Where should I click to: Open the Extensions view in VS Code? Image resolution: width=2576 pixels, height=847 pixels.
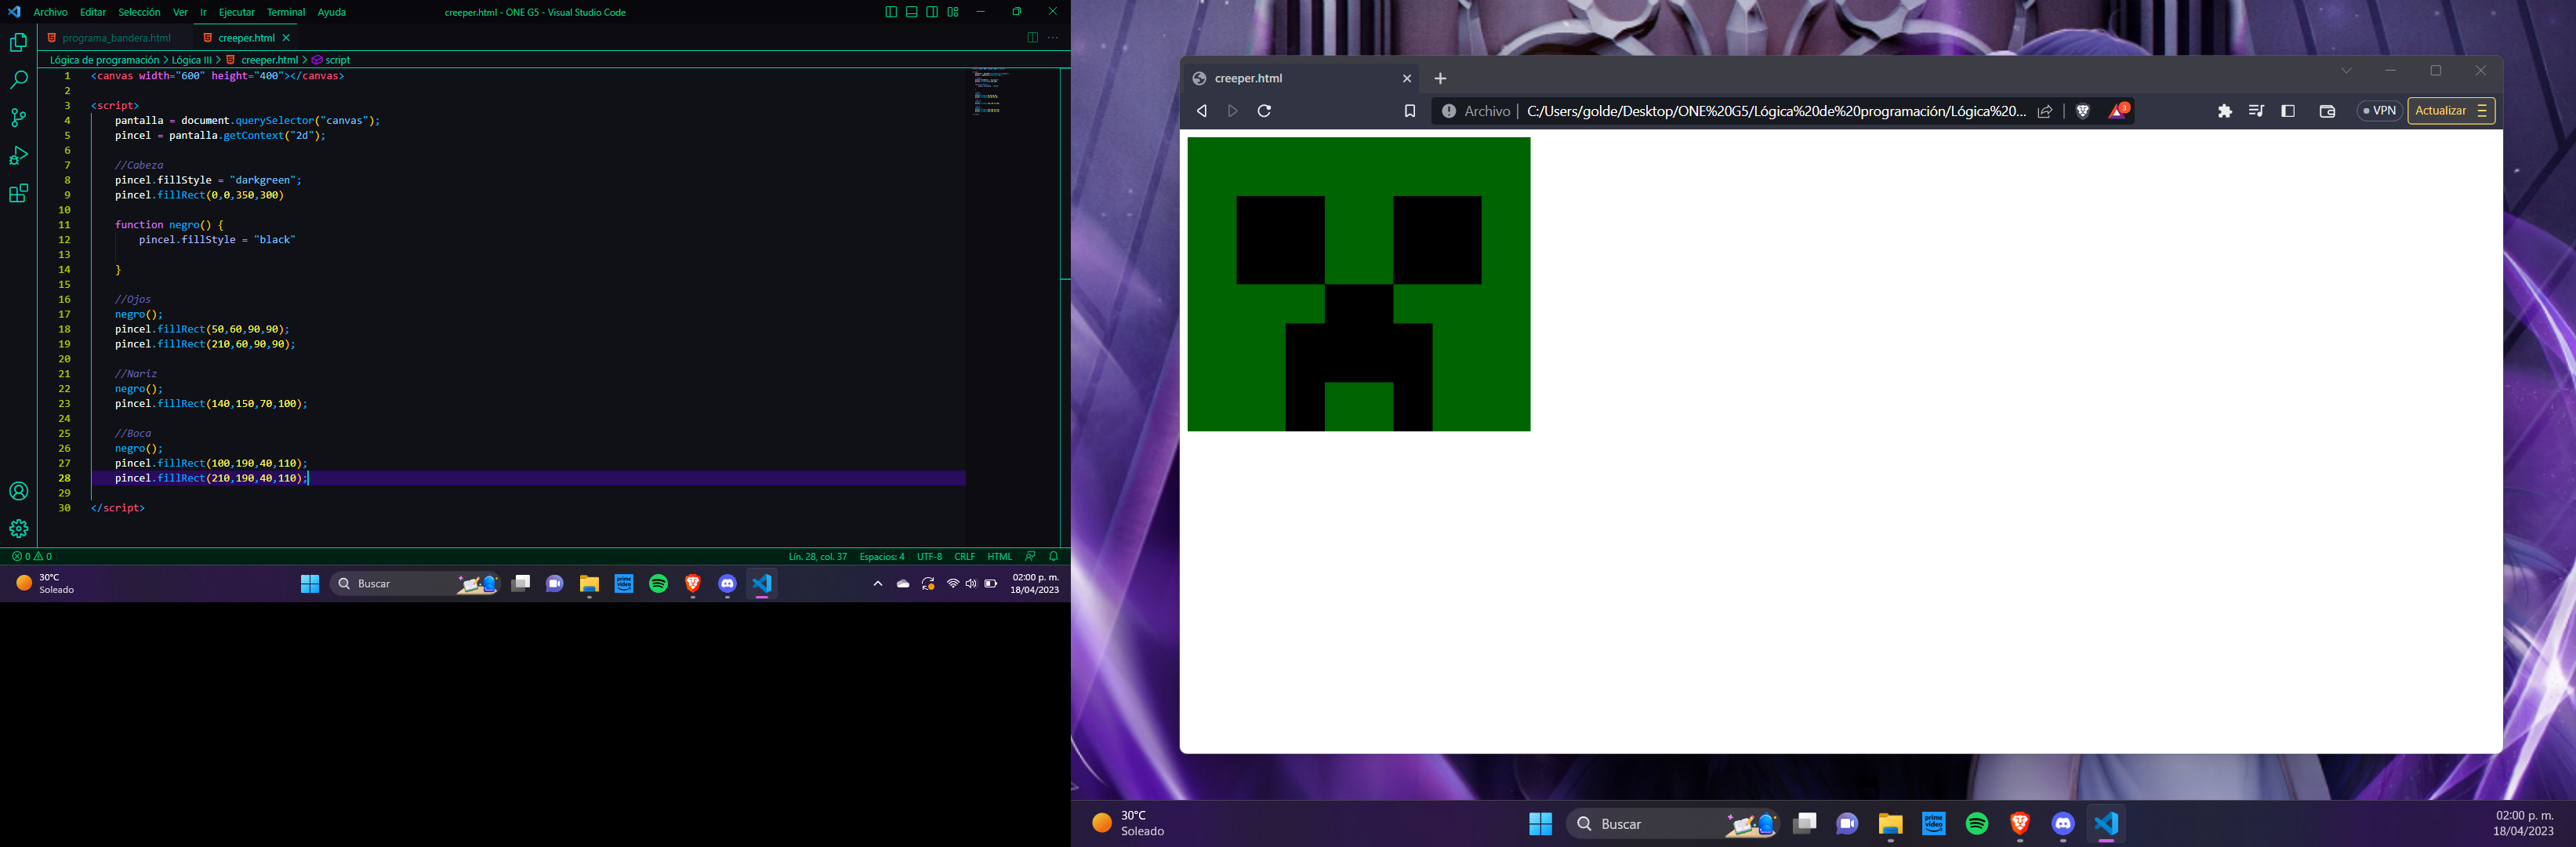tap(18, 193)
